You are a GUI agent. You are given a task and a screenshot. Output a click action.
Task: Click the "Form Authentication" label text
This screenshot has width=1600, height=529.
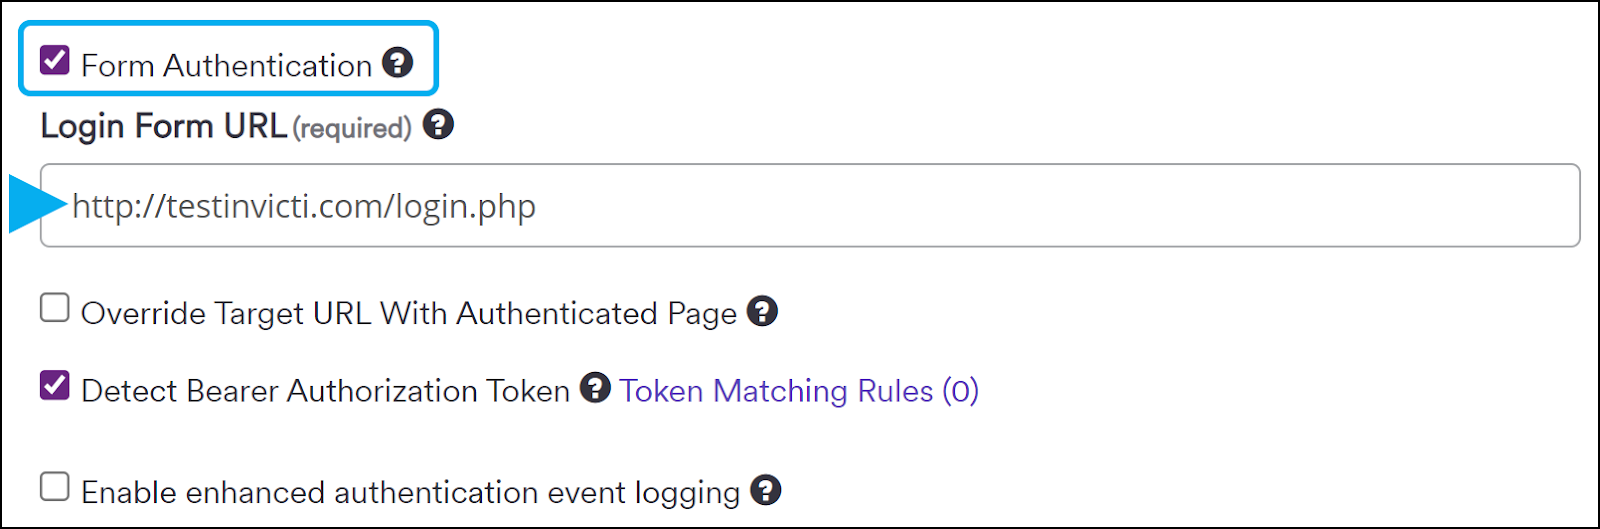(x=227, y=66)
